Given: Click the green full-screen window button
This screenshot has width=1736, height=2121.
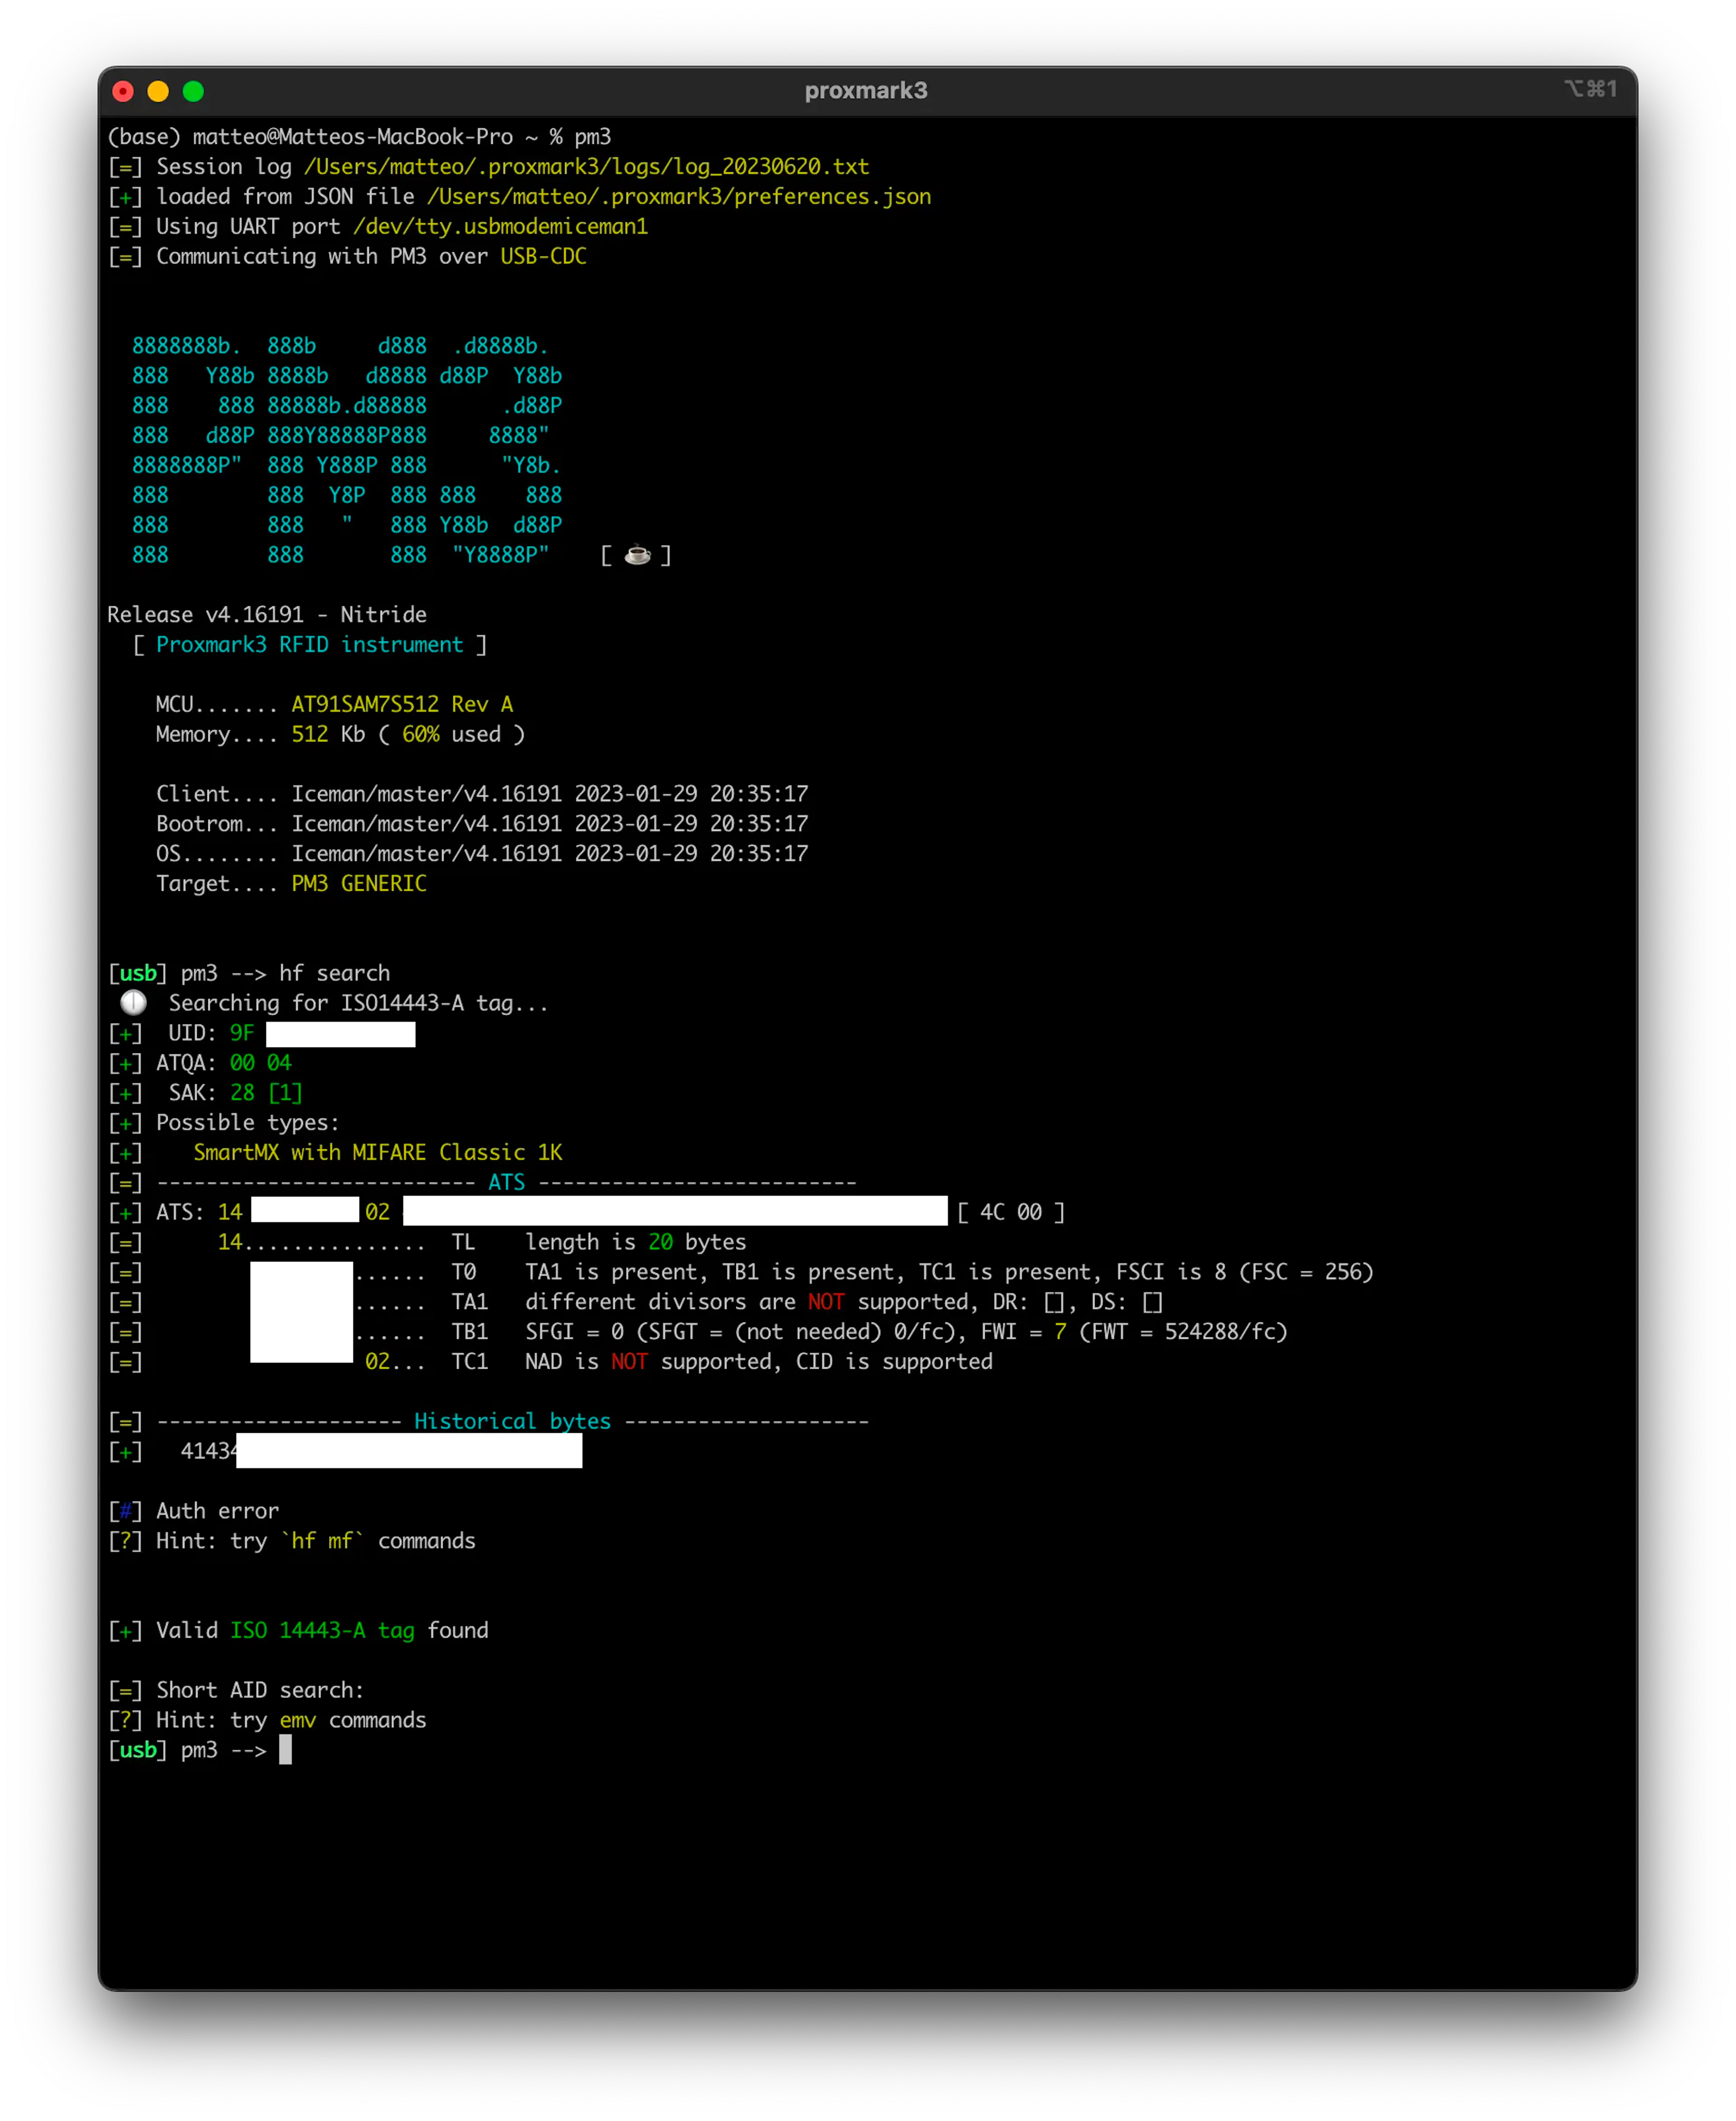Looking at the screenshot, I should 193,91.
